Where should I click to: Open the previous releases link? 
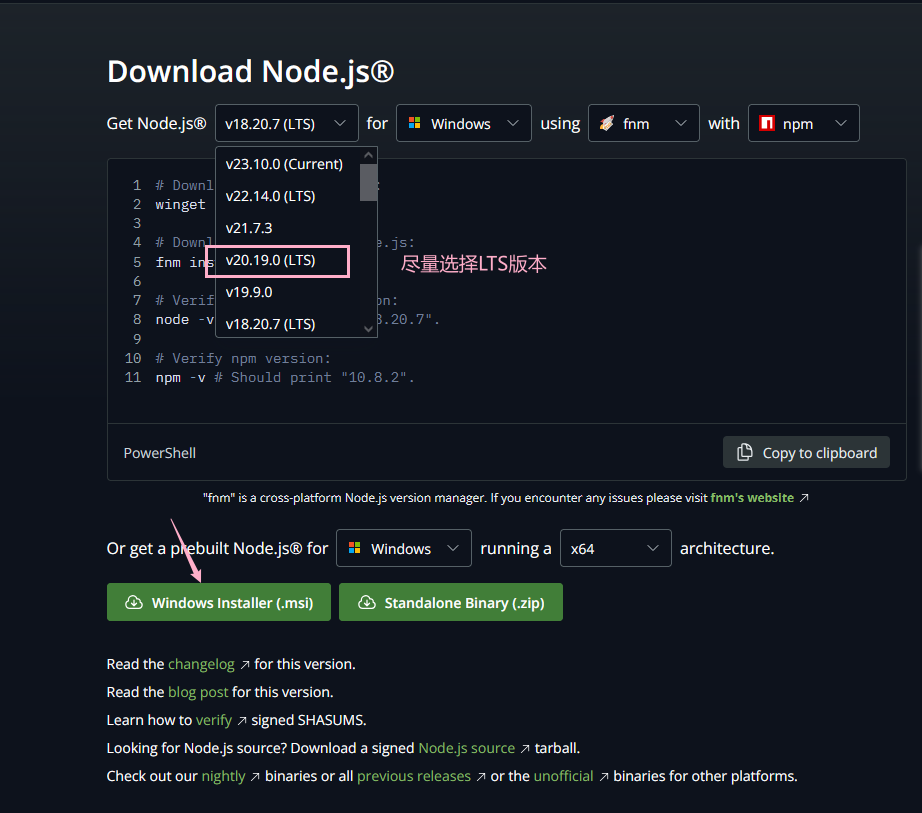pyautogui.click(x=414, y=777)
